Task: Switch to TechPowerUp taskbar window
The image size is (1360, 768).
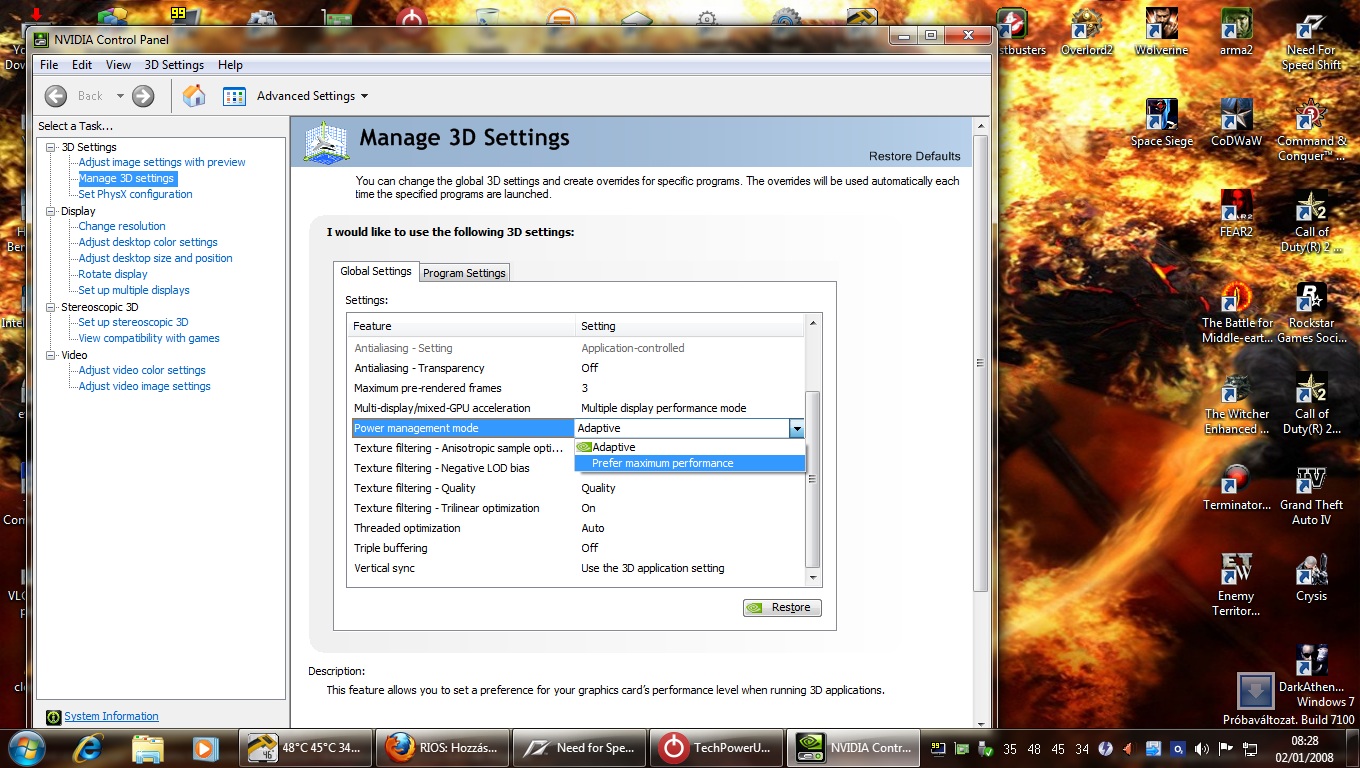Action: click(714, 747)
